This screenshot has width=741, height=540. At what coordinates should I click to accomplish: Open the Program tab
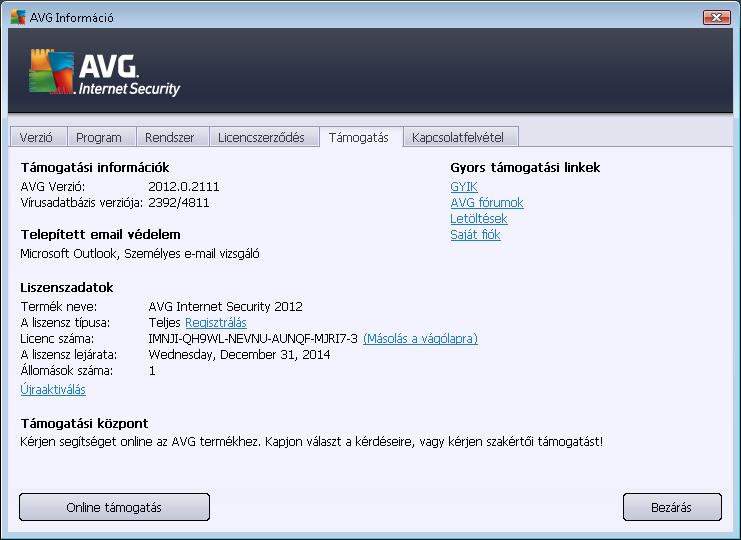coord(102,137)
